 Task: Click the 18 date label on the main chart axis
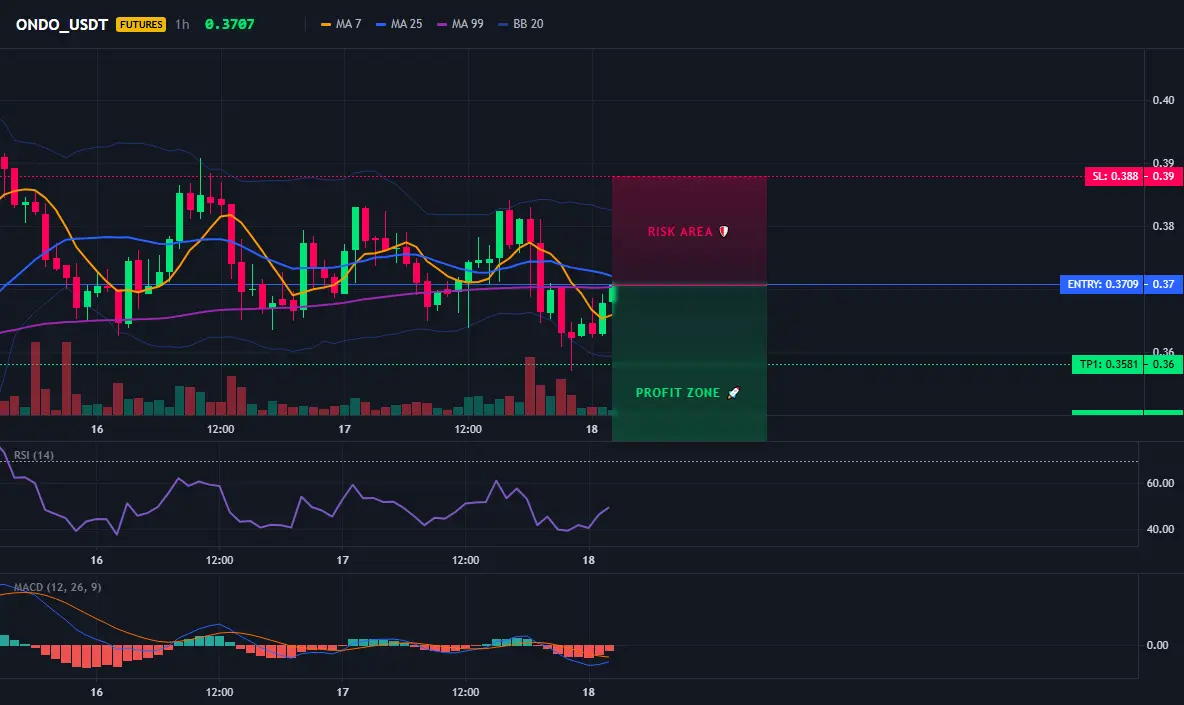click(x=591, y=429)
